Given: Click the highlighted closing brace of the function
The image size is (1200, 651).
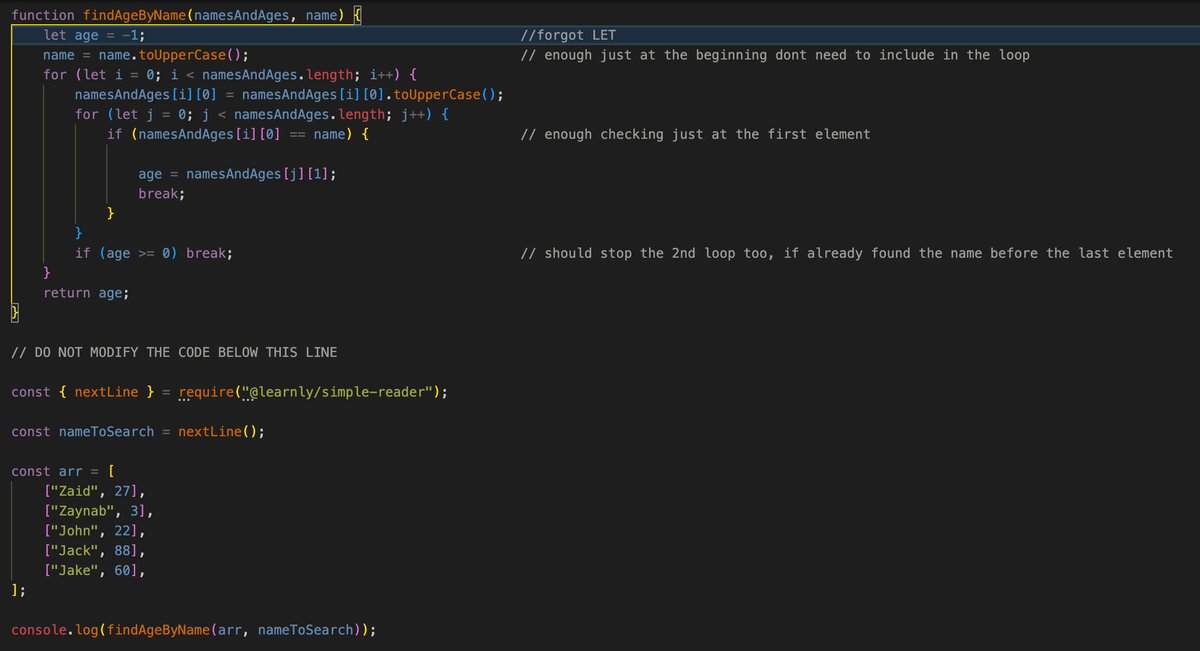Looking at the screenshot, I should point(15,313).
